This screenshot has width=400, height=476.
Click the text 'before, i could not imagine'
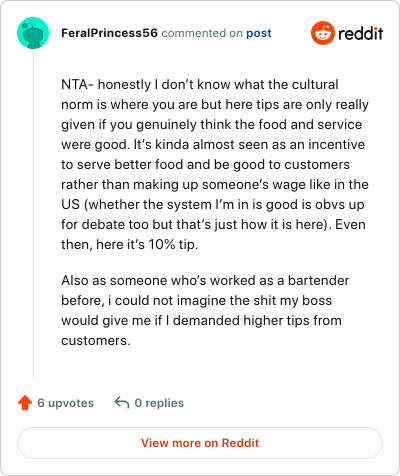[x=144, y=300]
